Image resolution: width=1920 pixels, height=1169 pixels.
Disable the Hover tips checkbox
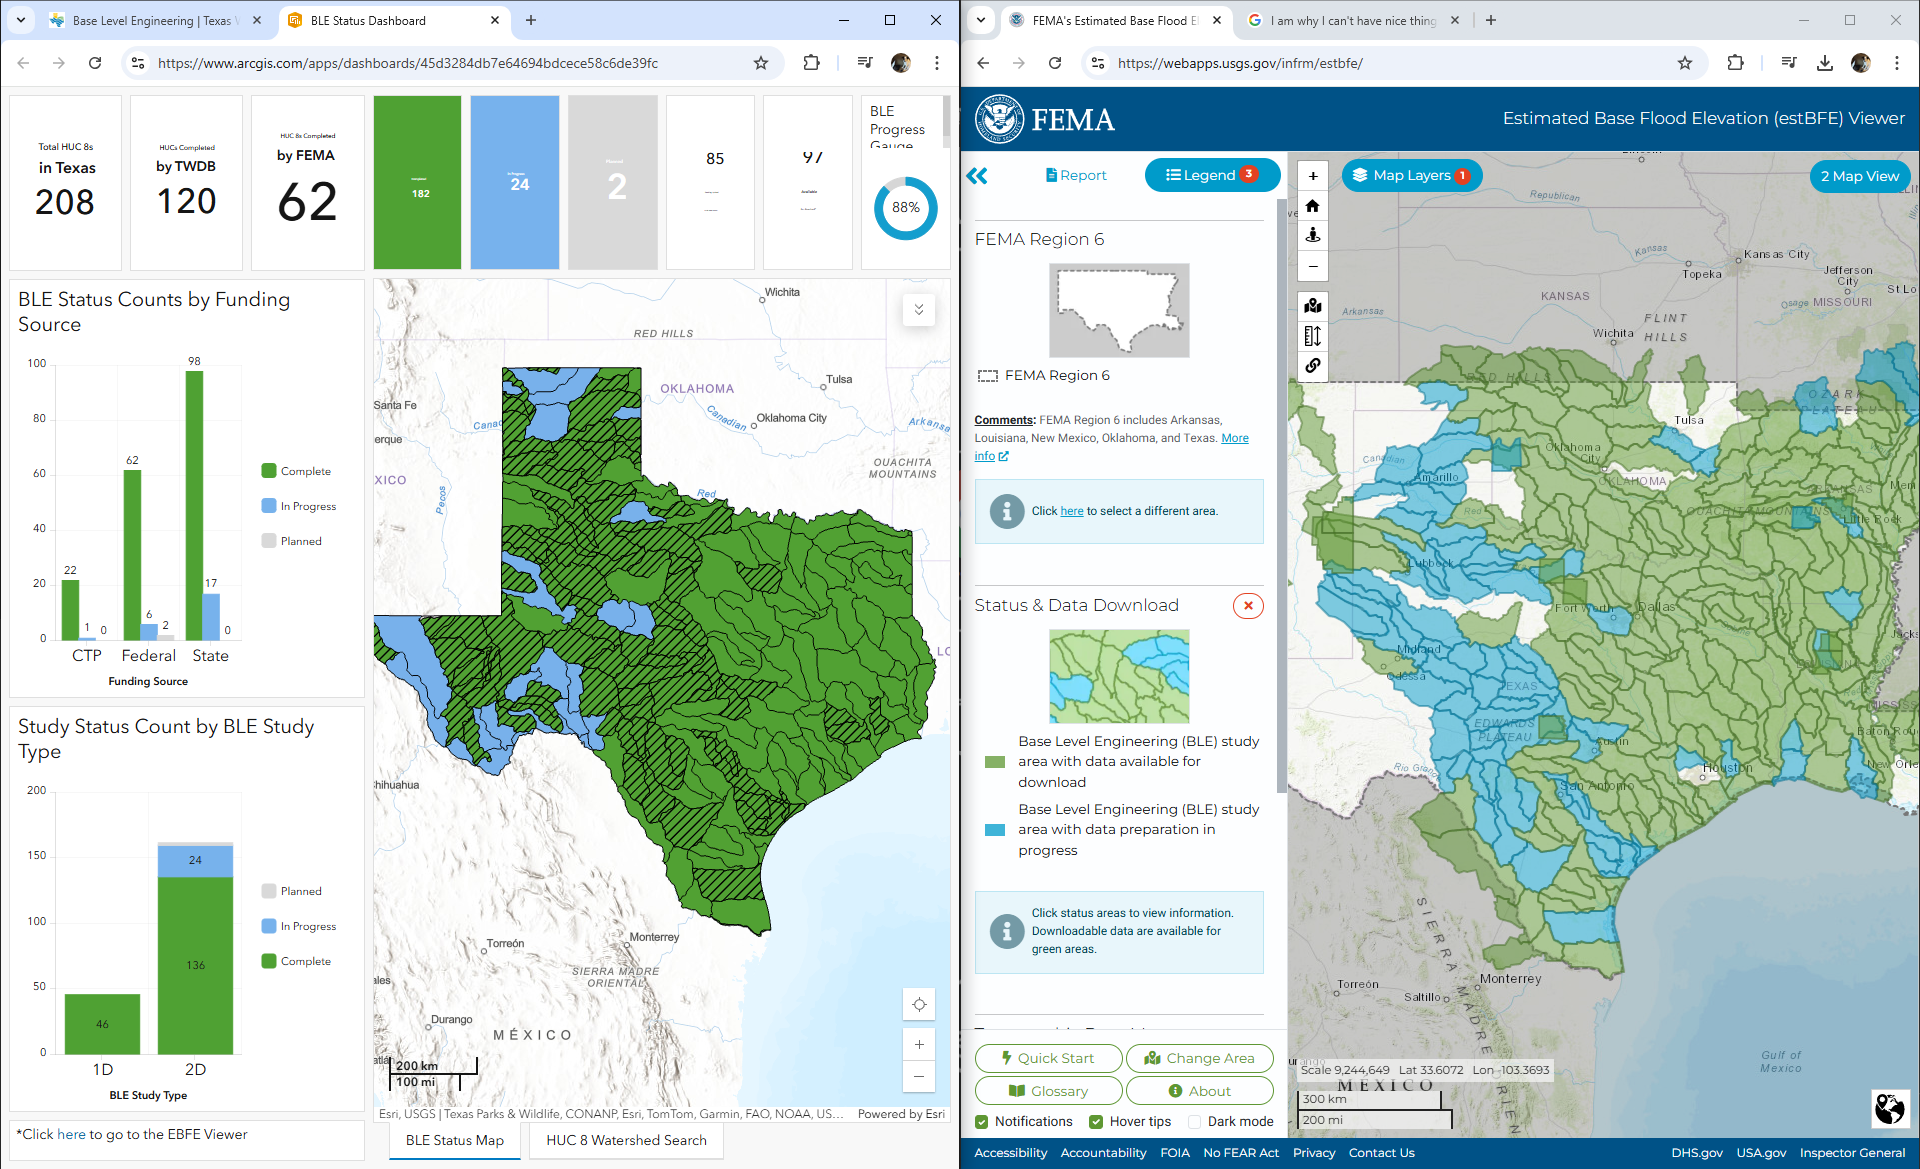click(x=1096, y=1122)
